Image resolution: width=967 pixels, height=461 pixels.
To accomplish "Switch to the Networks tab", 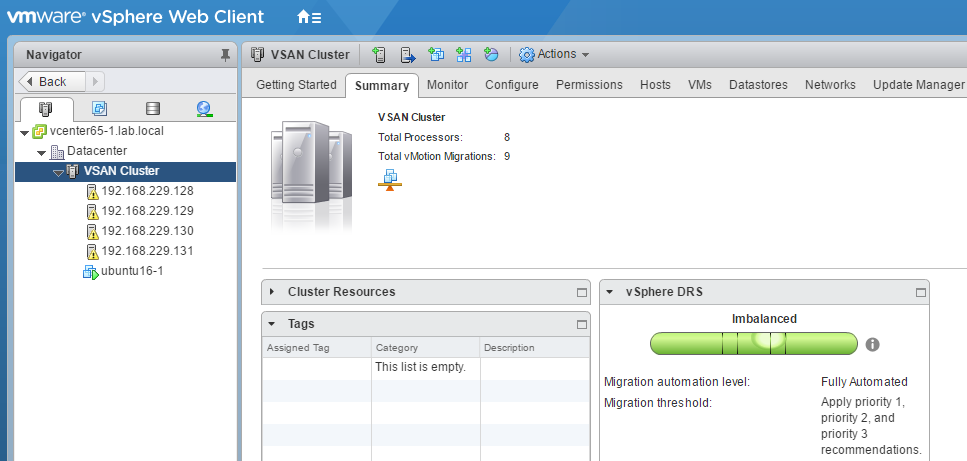I will click(x=830, y=85).
